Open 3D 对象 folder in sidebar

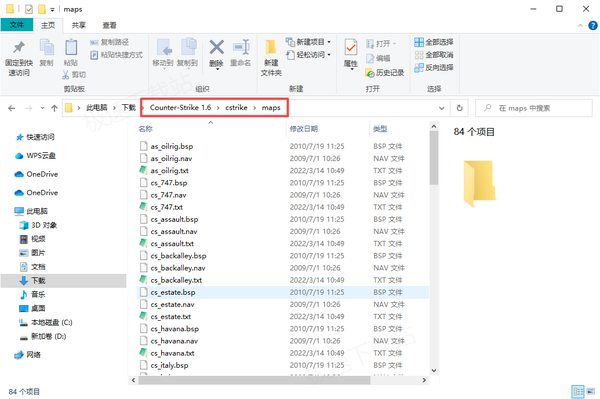38,225
